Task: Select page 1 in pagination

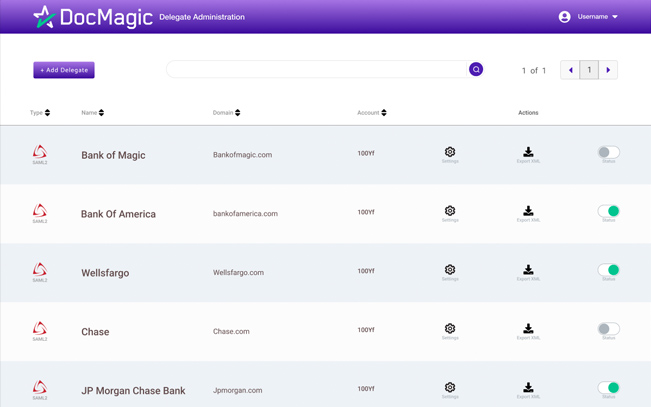Action: [x=589, y=70]
